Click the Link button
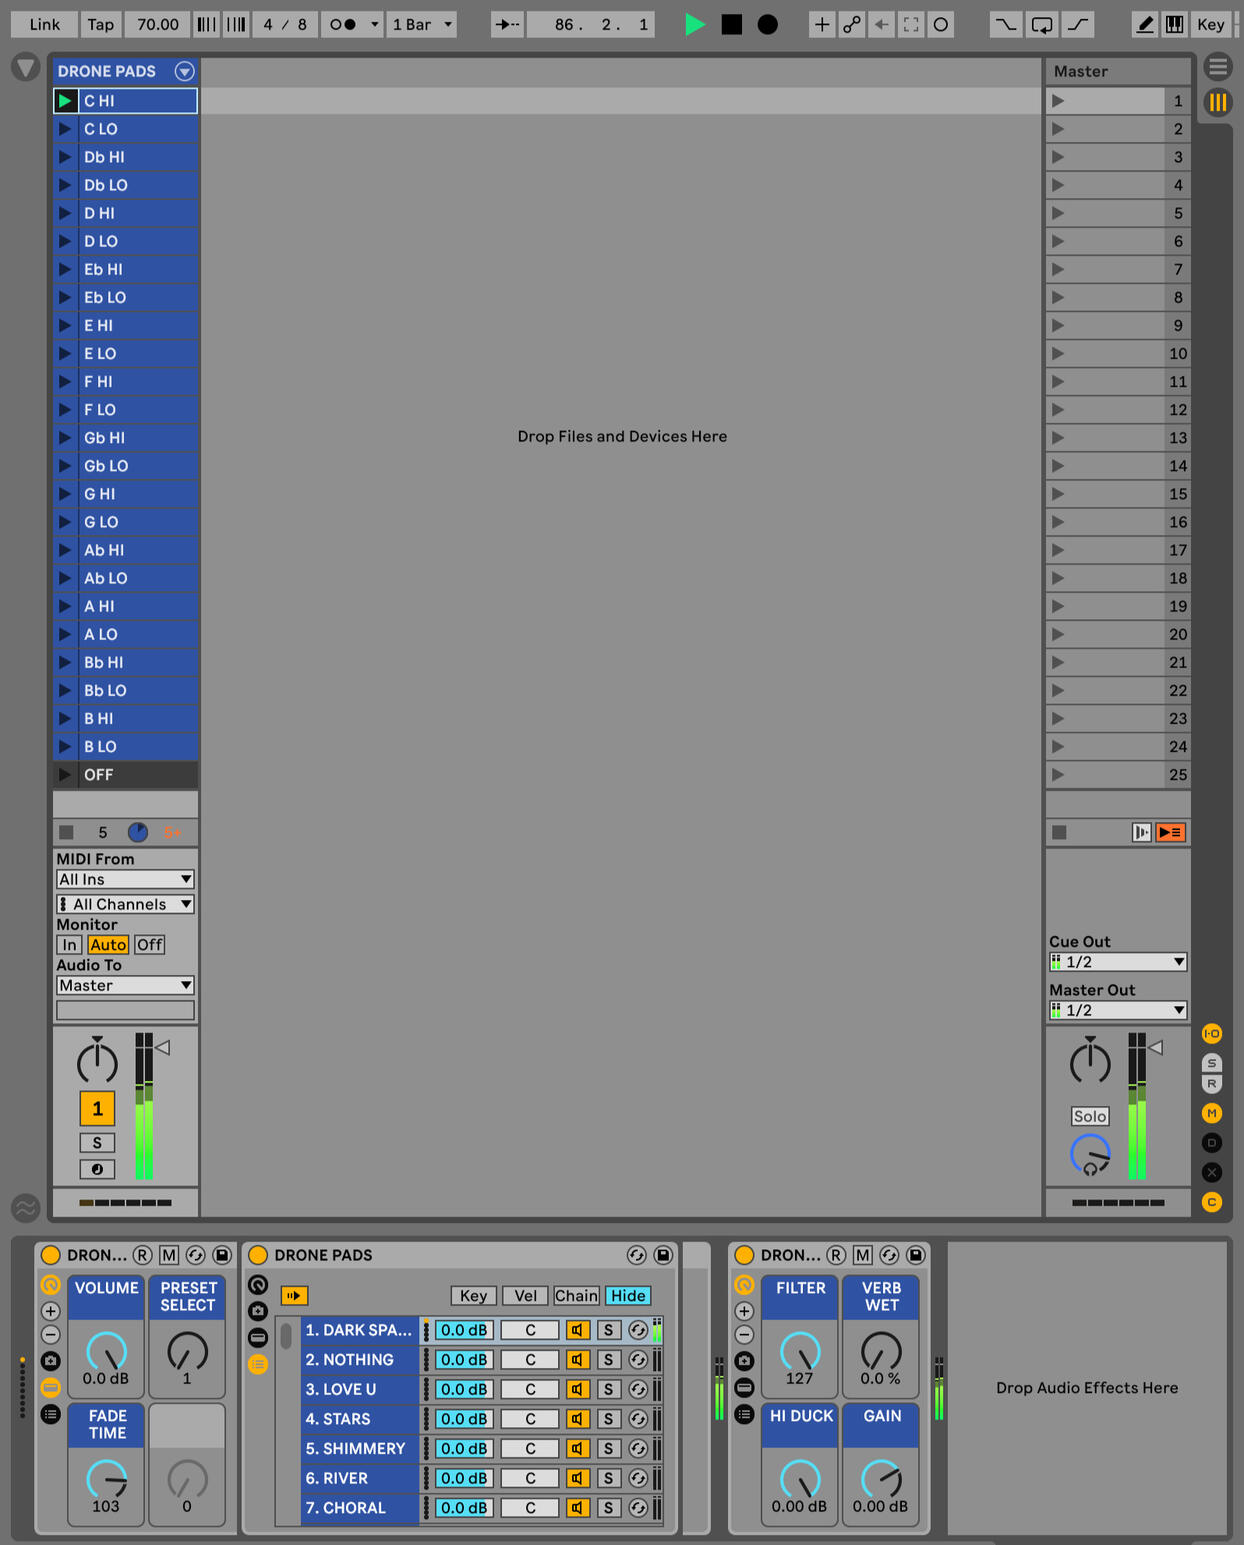Image resolution: width=1244 pixels, height=1545 pixels. (x=44, y=24)
